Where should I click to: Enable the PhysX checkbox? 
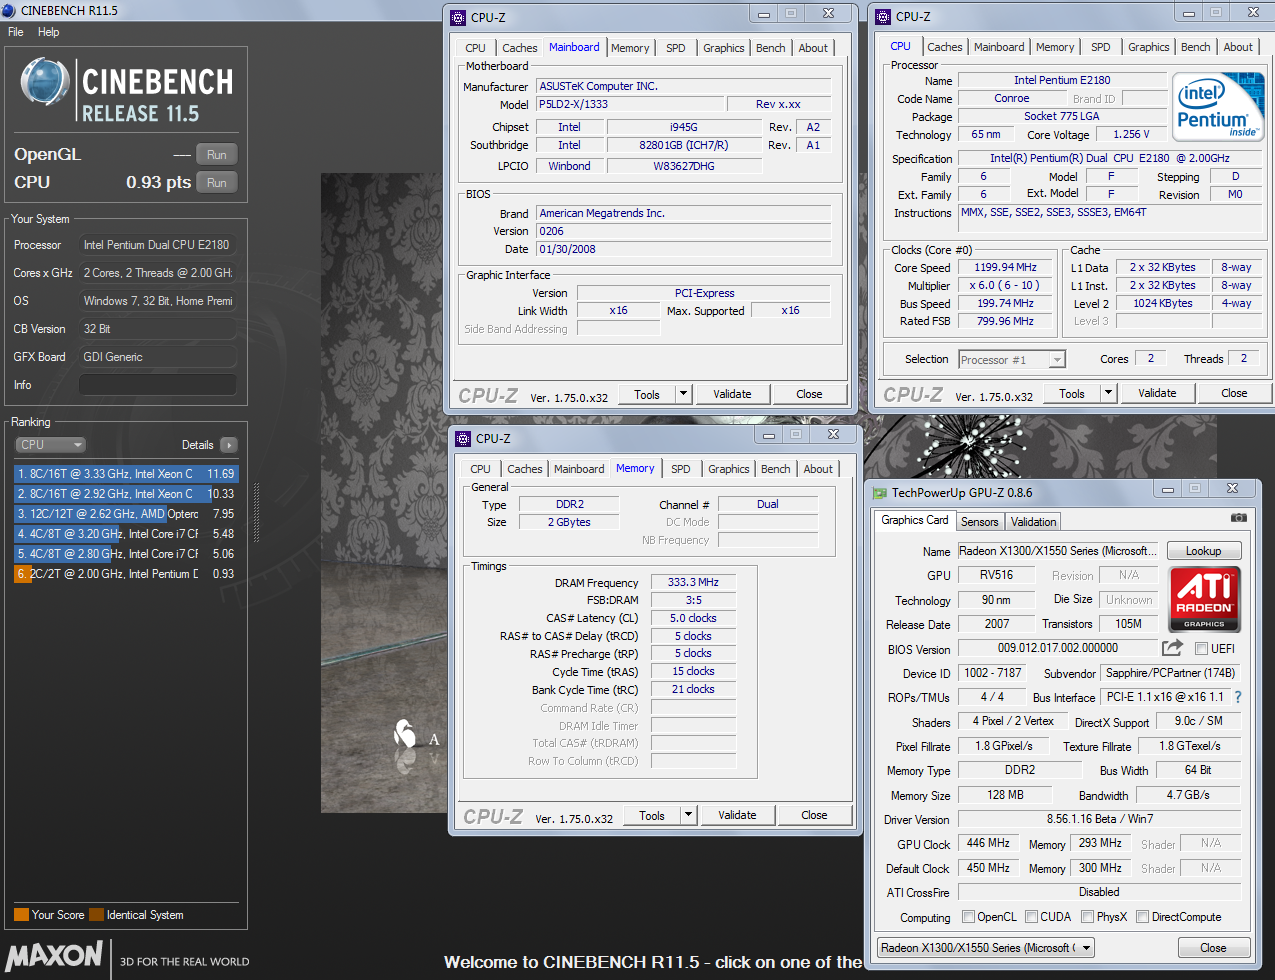1087,916
